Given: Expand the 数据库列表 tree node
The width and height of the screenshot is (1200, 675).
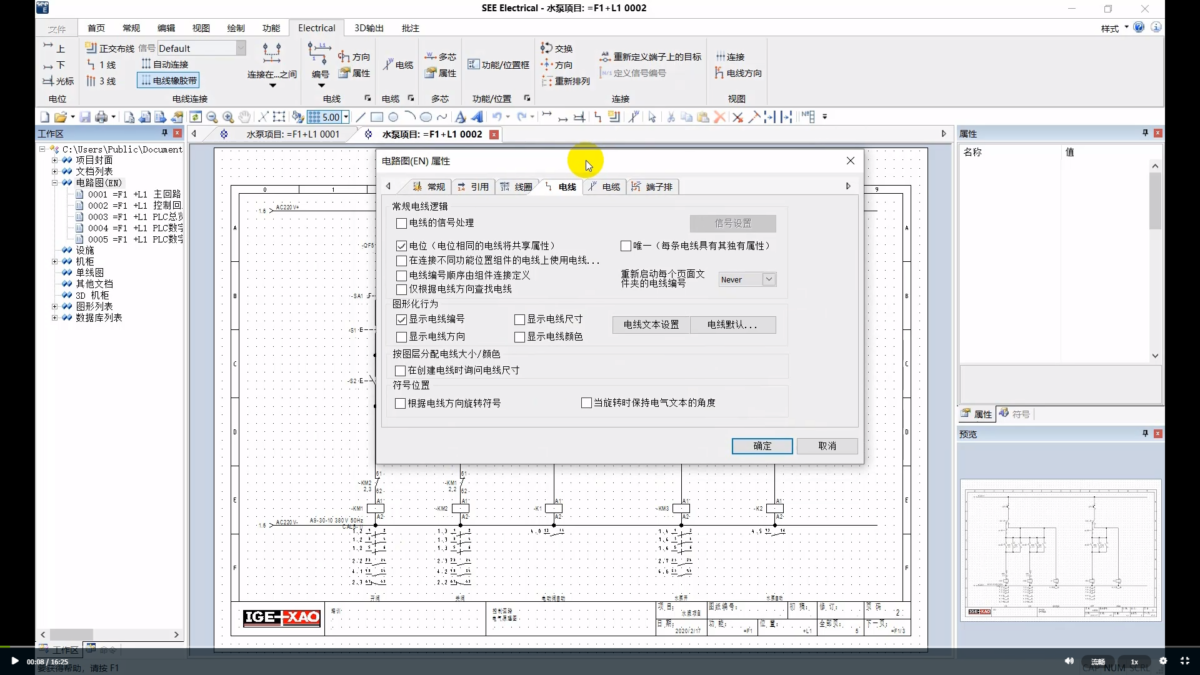Looking at the screenshot, I should (56, 318).
